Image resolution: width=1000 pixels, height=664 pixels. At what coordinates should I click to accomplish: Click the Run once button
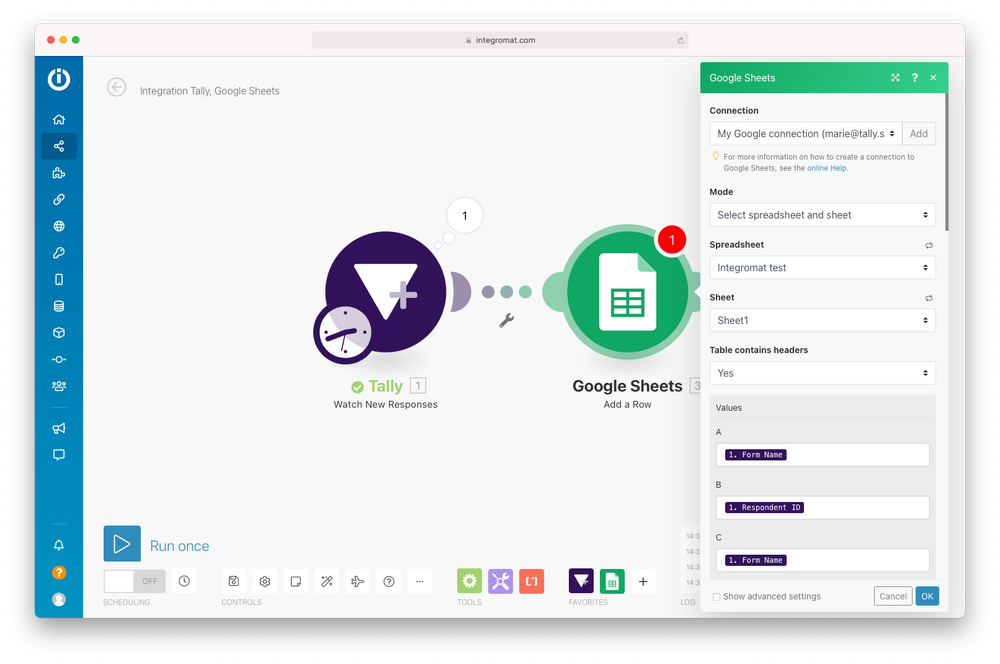[x=157, y=544]
